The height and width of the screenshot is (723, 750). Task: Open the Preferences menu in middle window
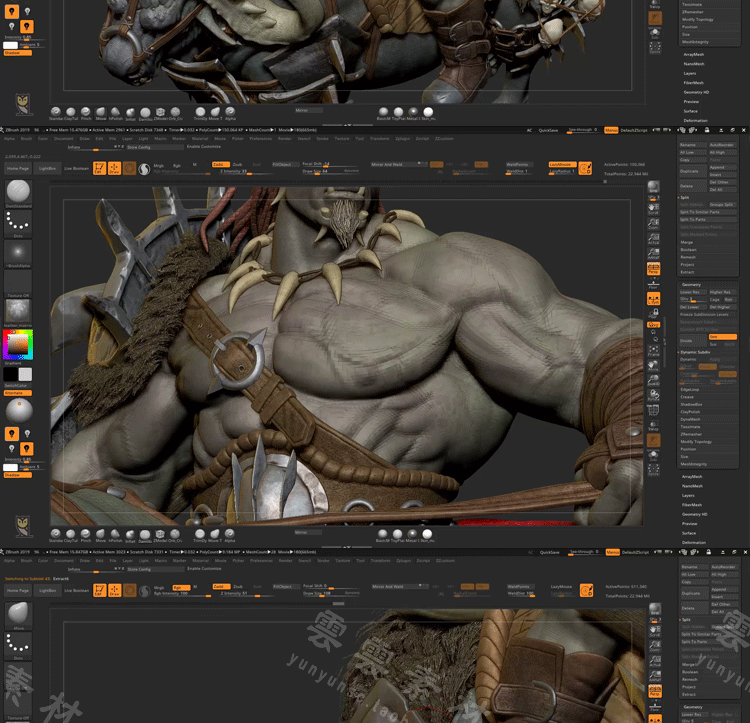[x=261, y=139]
